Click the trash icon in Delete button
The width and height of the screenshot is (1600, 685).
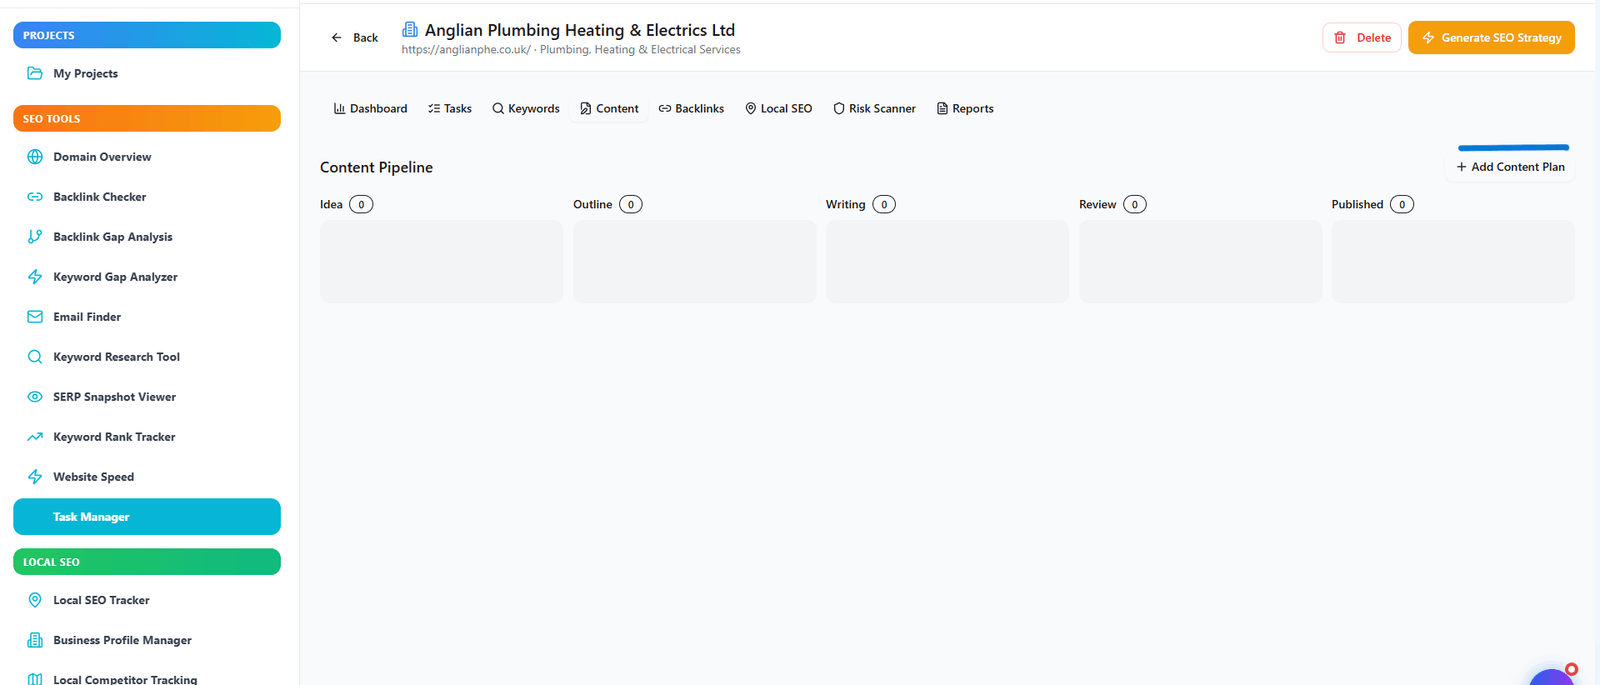[1340, 38]
